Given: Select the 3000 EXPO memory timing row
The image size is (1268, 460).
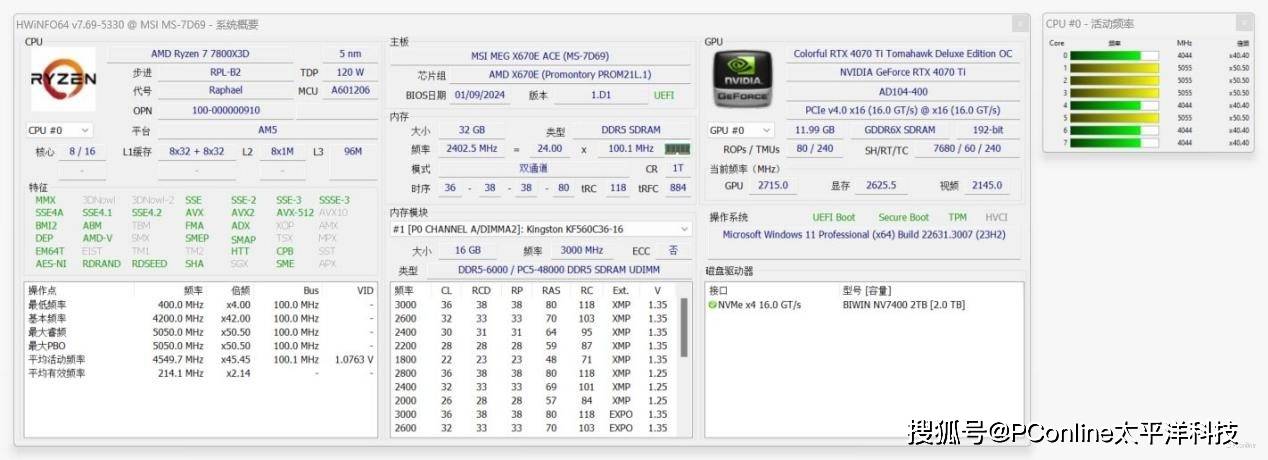Looking at the screenshot, I should (530, 414).
